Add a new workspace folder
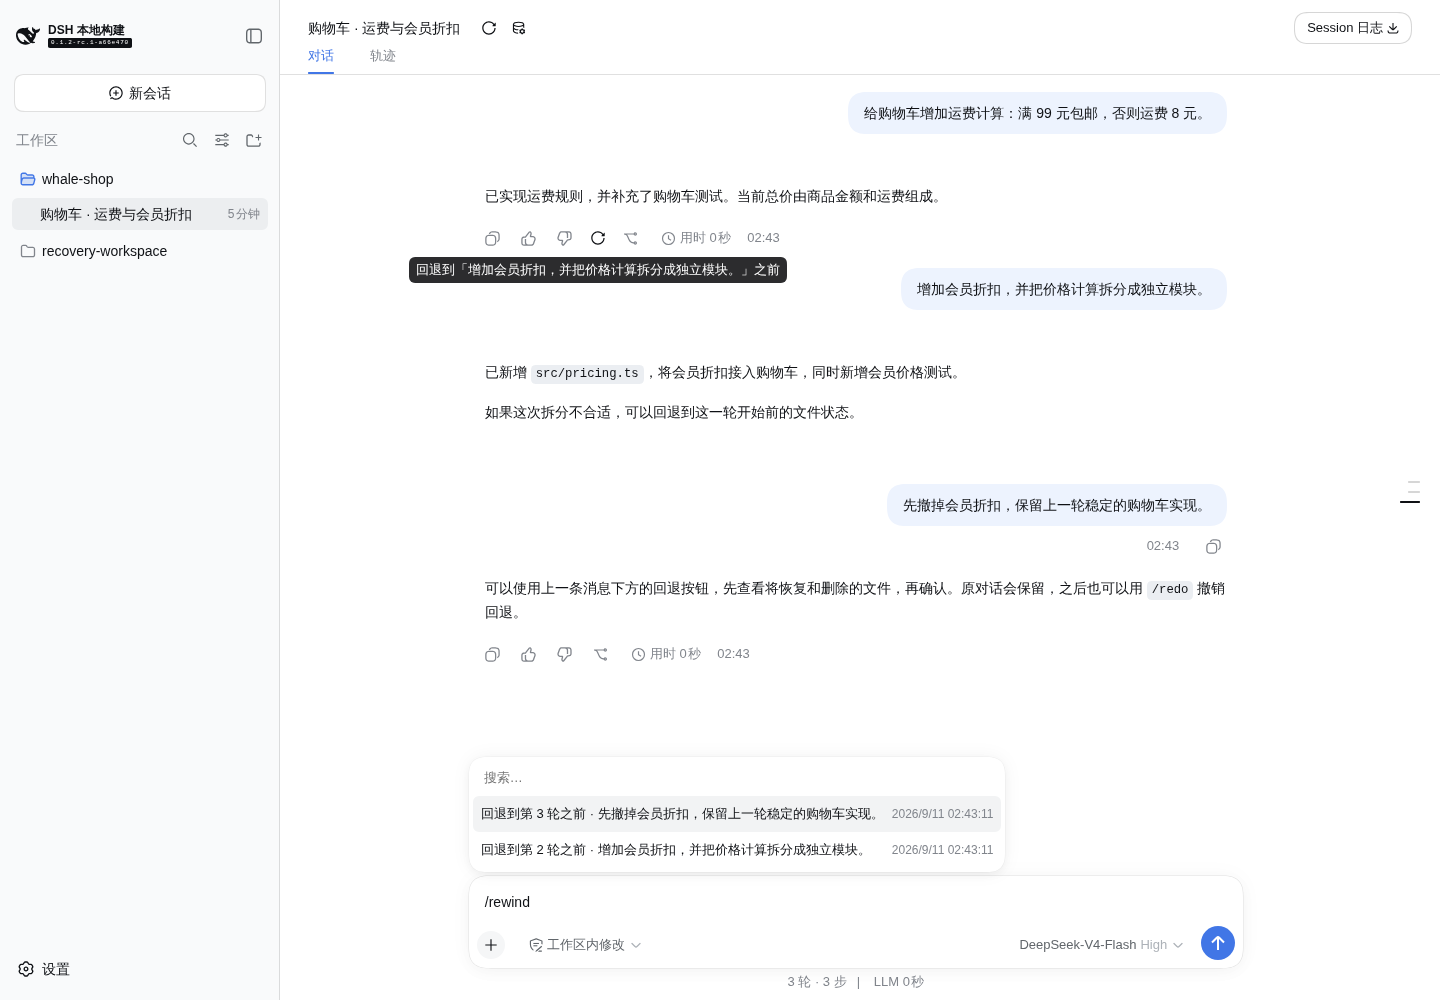This screenshot has height=1000, width=1440. point(254,140)
